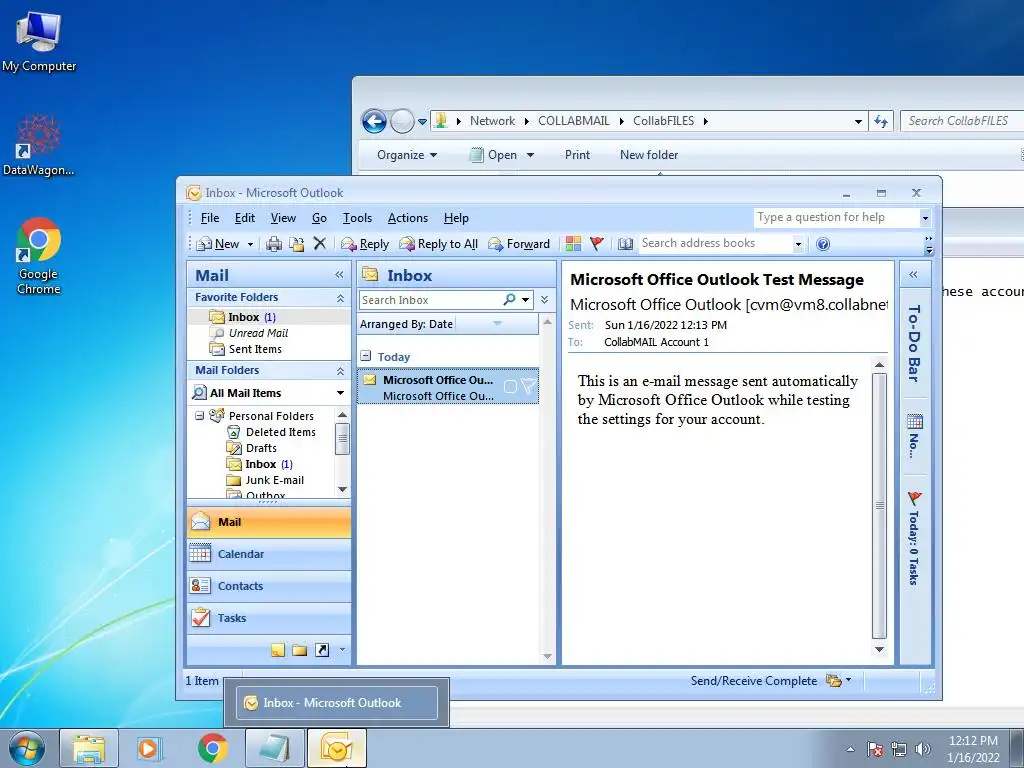Select Google Chrome desktop shortcut

point(39,256)
